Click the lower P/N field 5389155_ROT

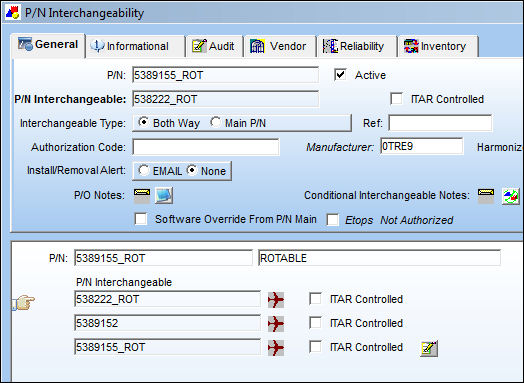pyautogui.click(x=163, y=258)
